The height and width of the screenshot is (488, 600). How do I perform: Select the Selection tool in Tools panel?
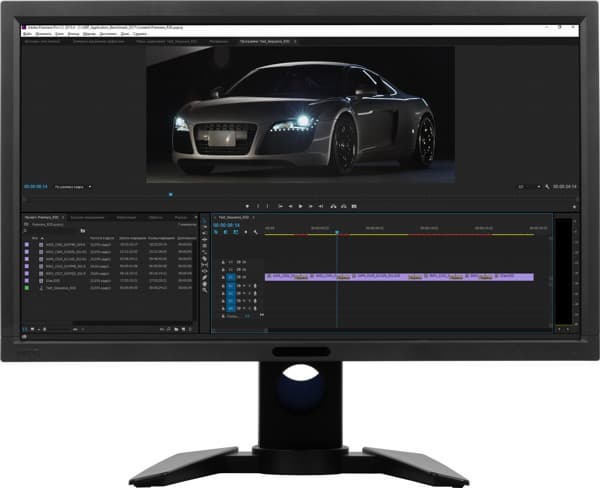204,220
